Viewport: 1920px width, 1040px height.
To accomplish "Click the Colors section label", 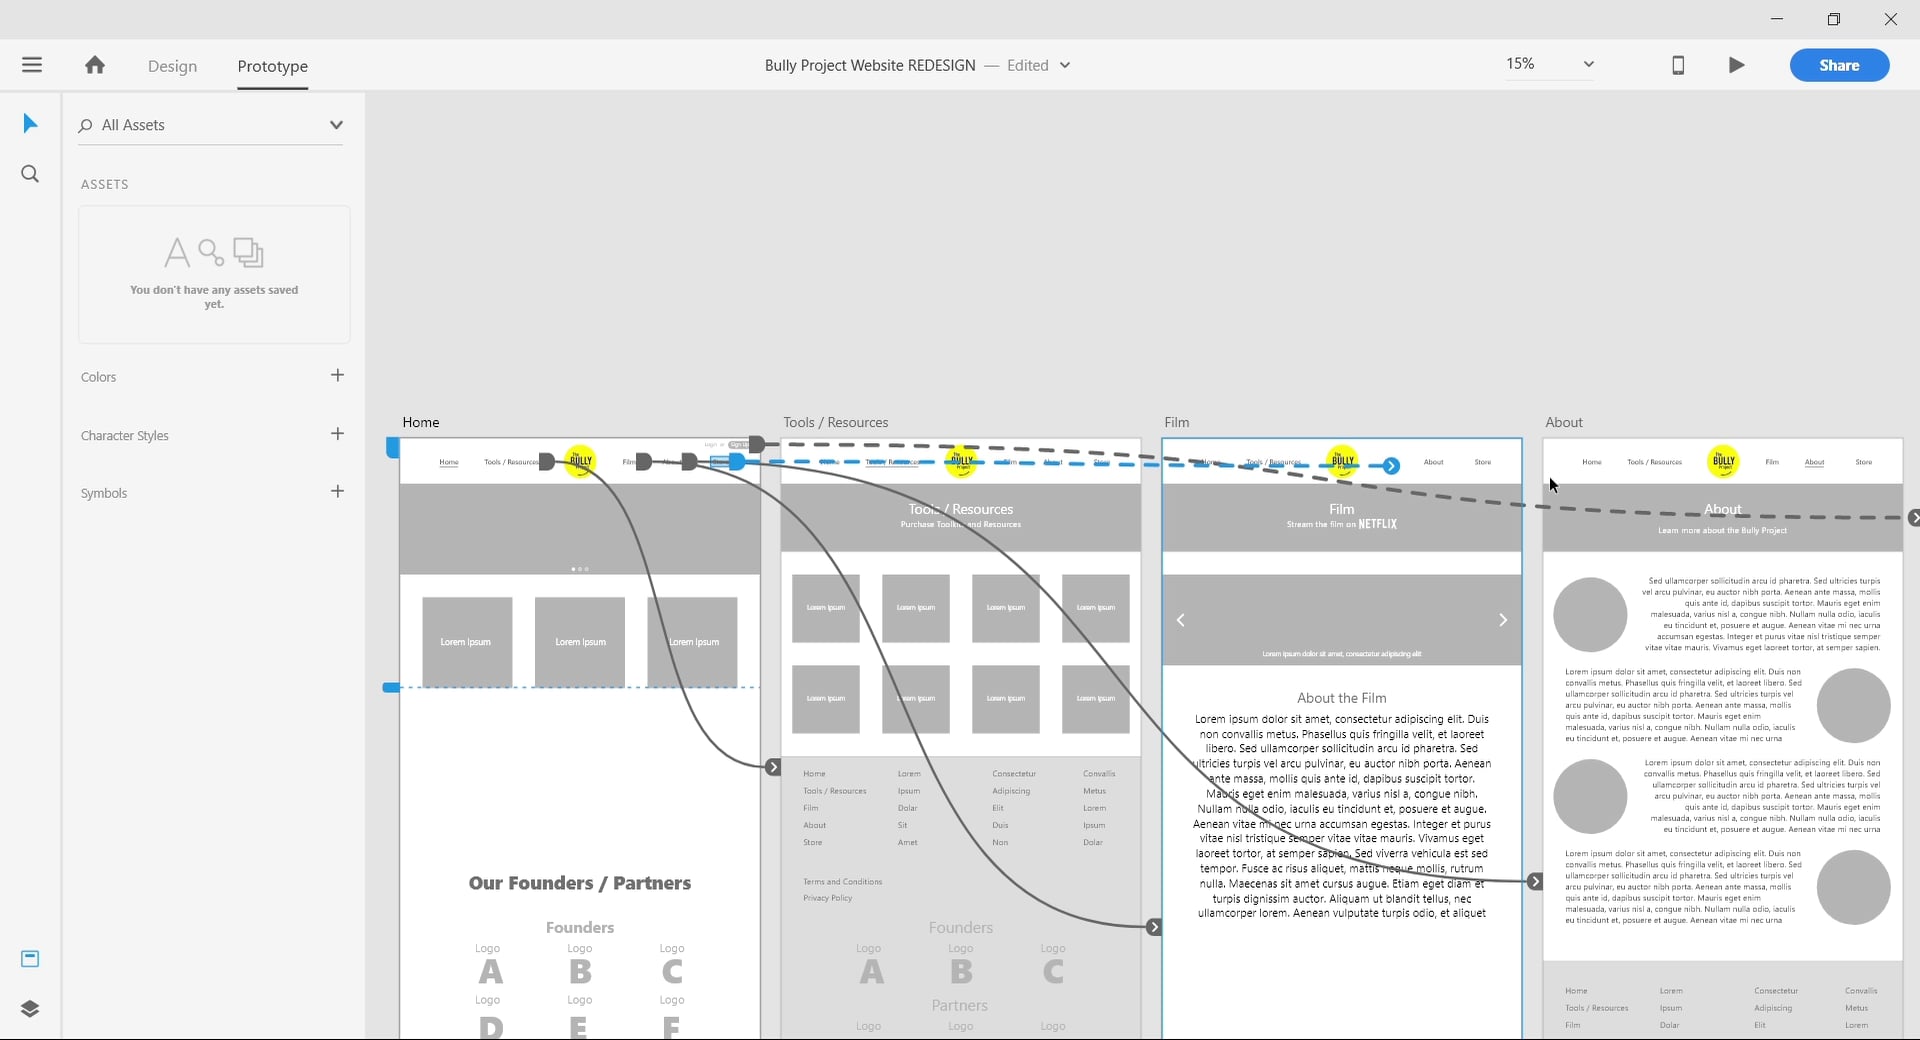I will 99,377.
